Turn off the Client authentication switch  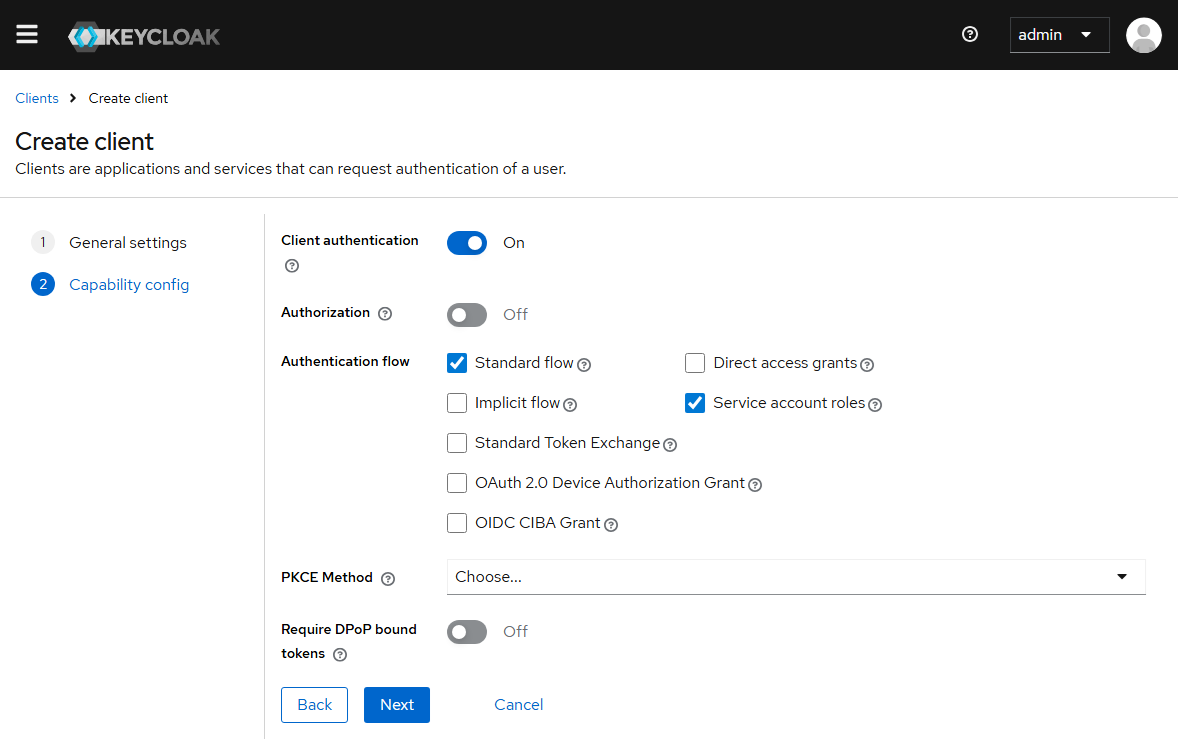pyautogui.click(x=467, y=243)
